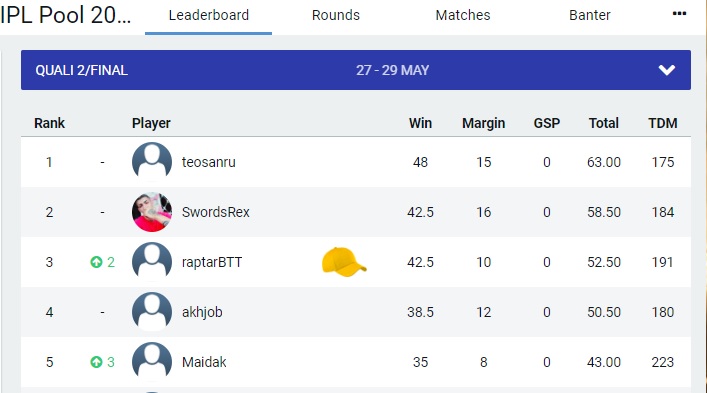707x393 pixels.
Task: Click teosanru's default avatar icon
Action: tap(152, 162)
